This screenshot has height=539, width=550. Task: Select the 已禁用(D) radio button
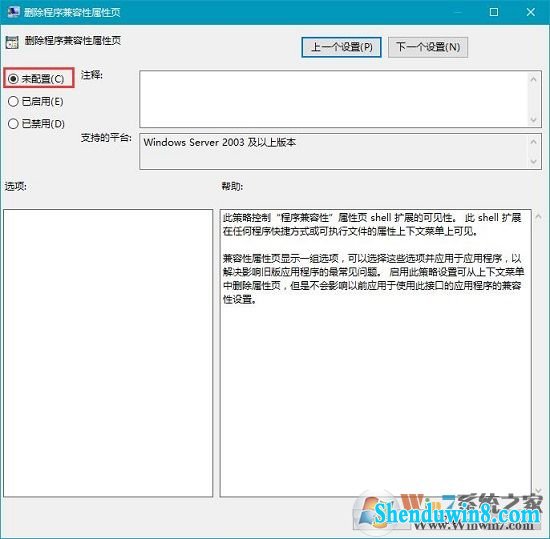click(36, 124)
